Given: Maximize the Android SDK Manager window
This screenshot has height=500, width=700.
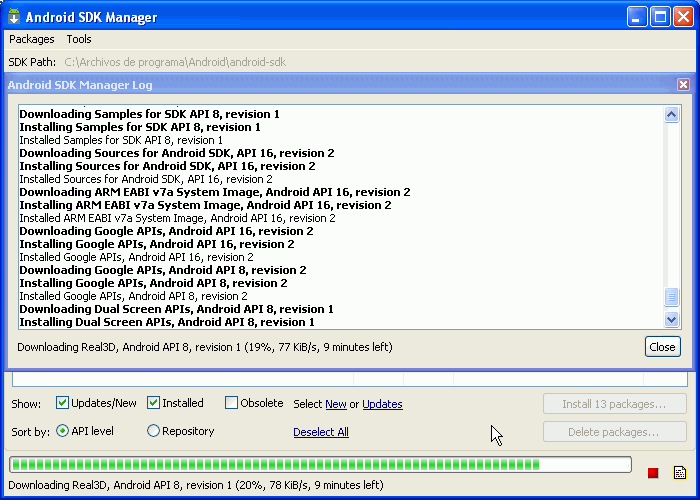Looking at the screenshot, I should coord(660,17).
